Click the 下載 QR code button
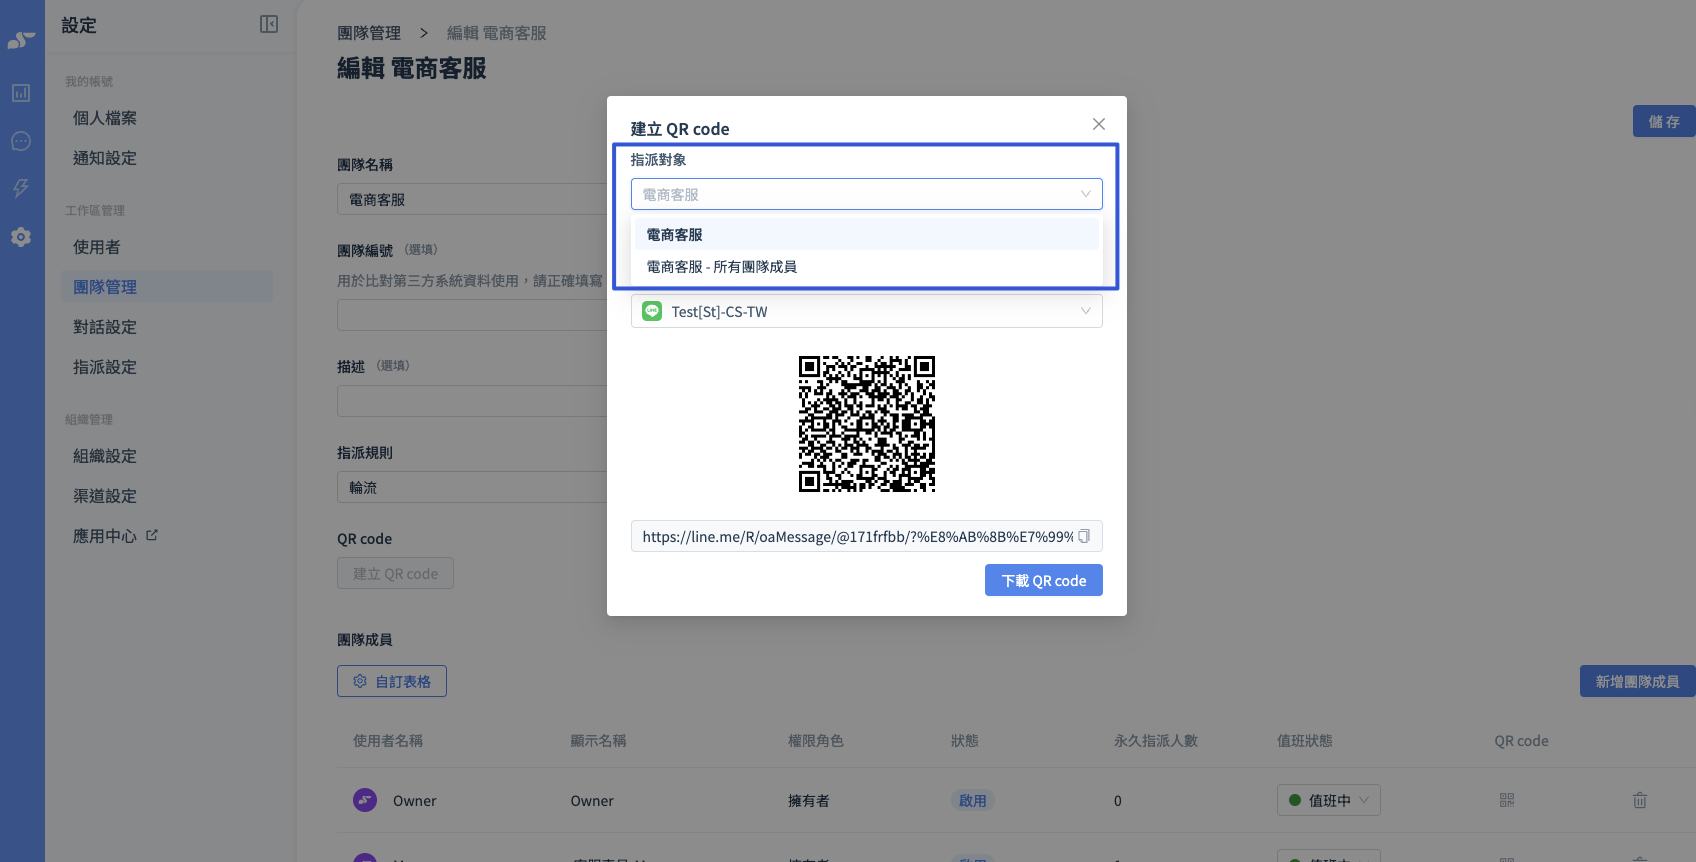Image resolution: width=1696 pixels, height=862 pixels. (x=1044, y=580)
